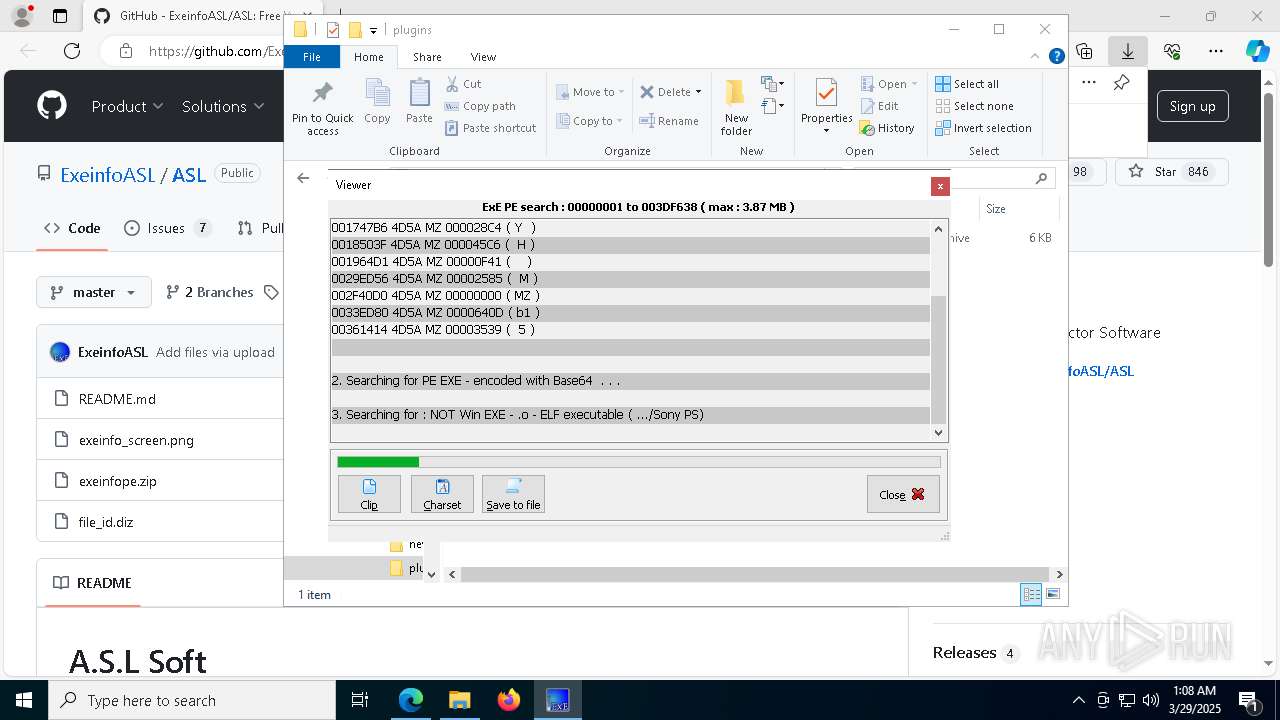This screenshot has width=1280, height=720.
Task: Create a New folder from the ribbon
Action: click(x=736, y=108)
